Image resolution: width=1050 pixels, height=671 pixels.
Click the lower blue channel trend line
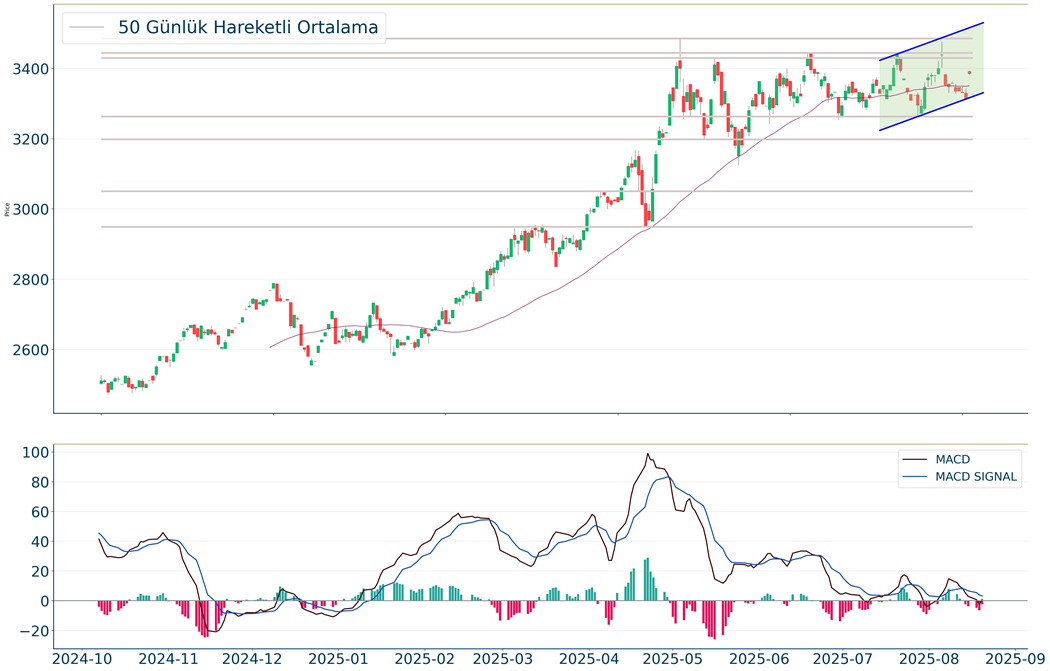931,111
